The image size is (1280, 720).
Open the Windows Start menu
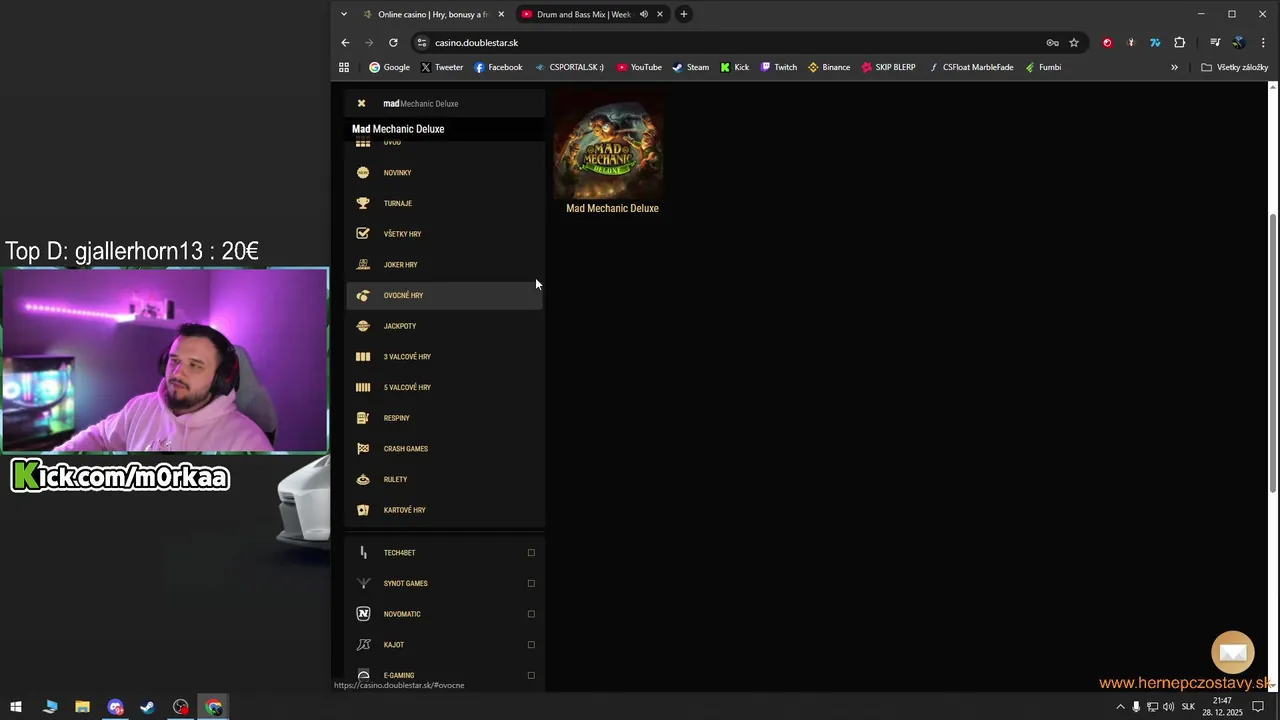pyautogui.click(x=16, y=707)
